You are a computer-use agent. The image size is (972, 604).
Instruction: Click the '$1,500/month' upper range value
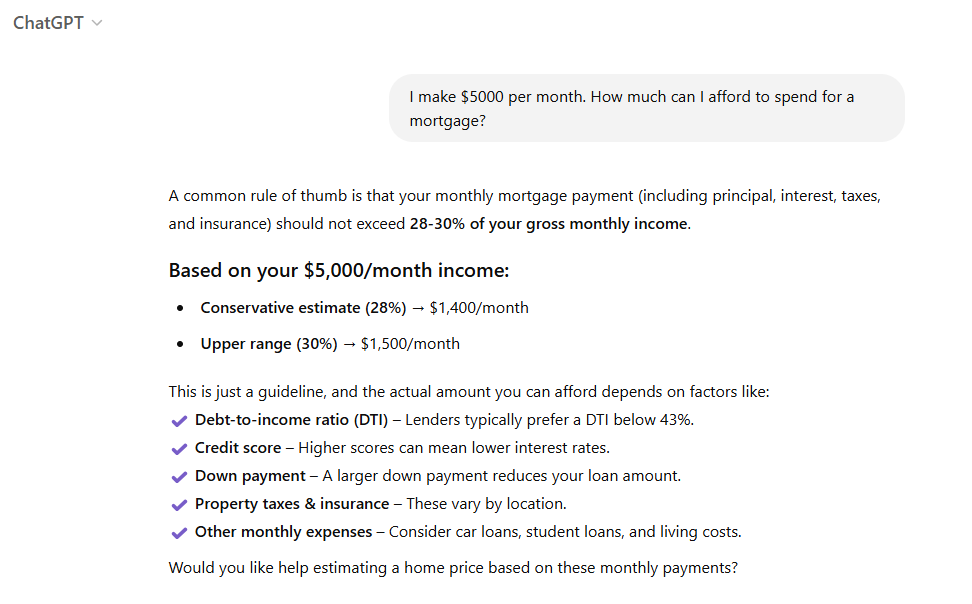tap(410, 344)
